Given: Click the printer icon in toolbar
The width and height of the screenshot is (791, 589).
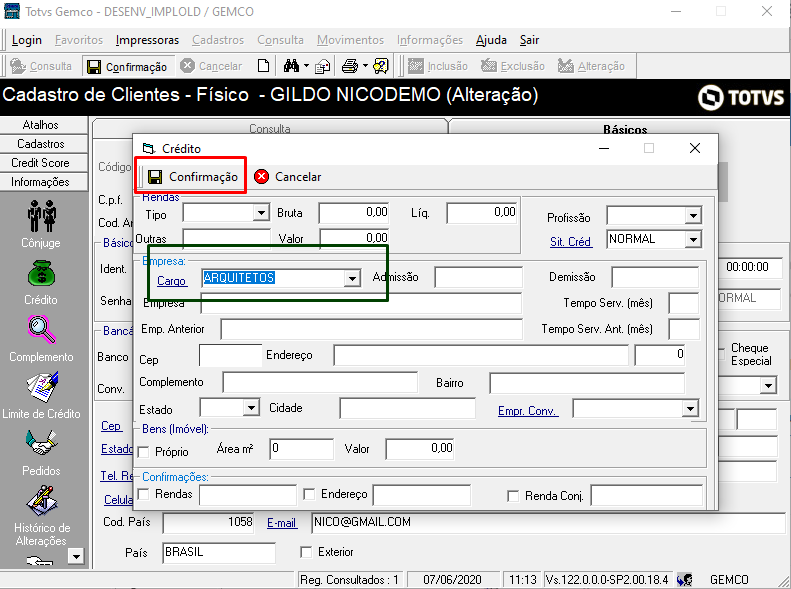Looking at the screenshot, I should click(350, 66).
